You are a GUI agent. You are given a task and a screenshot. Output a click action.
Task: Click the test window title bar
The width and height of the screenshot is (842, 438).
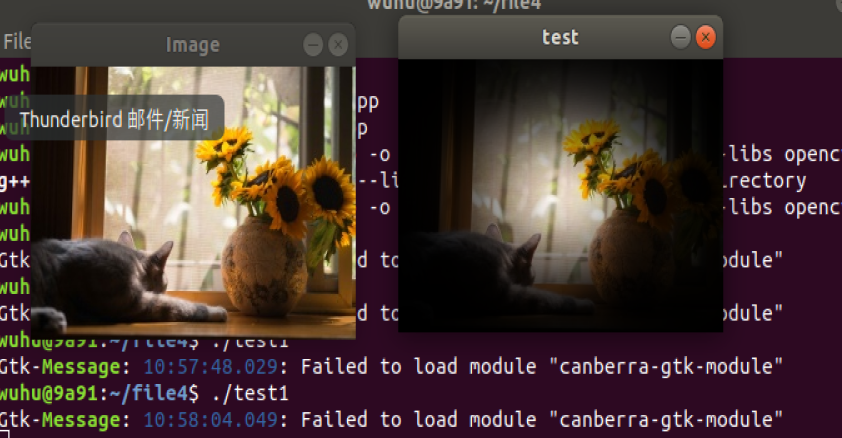(x=560, y=38)
